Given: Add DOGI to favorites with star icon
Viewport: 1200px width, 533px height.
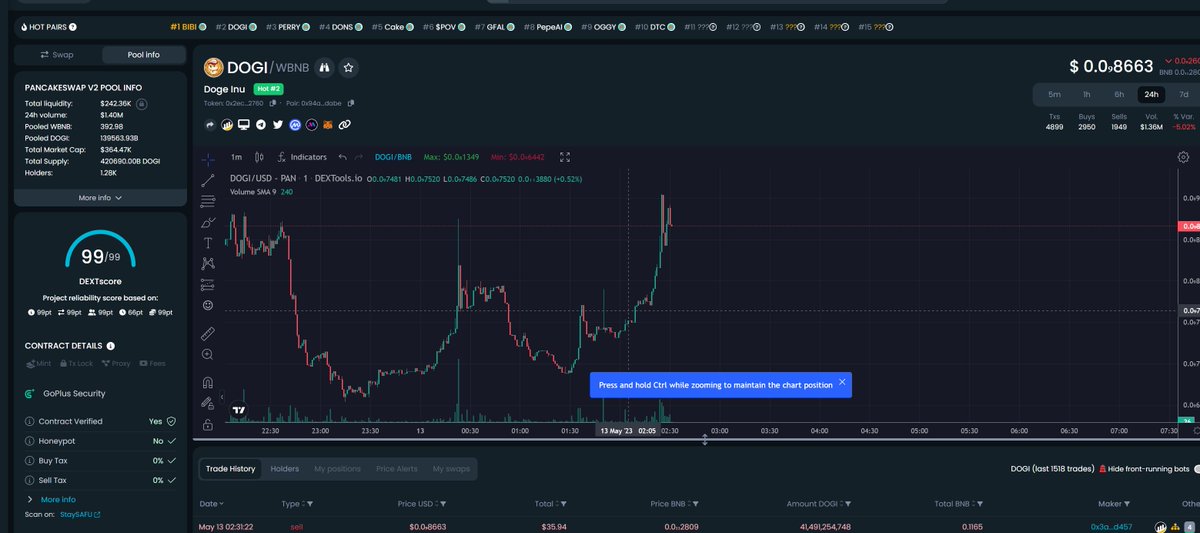Looking at the screenshot, I should [x=348, y=68].
